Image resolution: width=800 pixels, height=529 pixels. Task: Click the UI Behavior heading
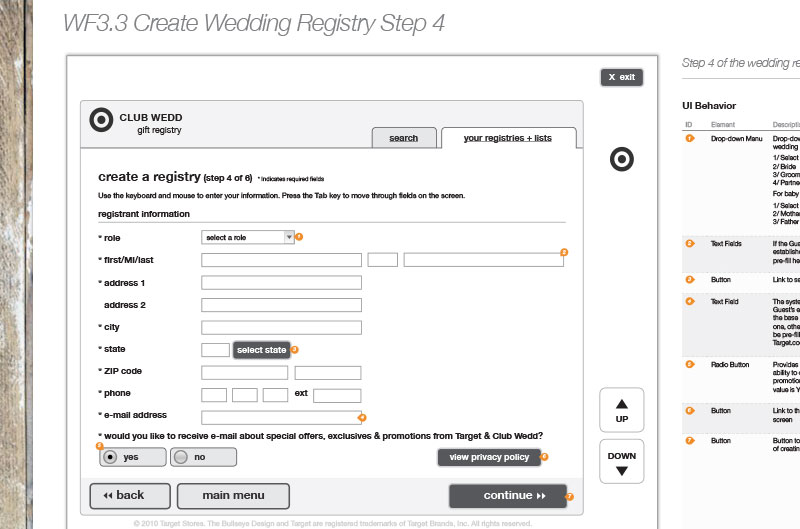[x=709, y=106]
